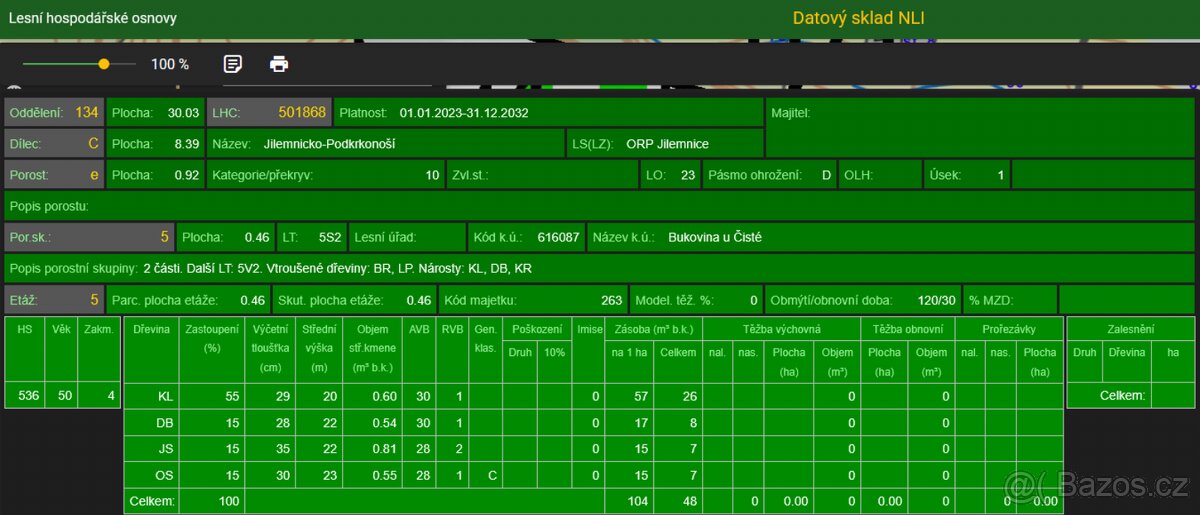
Task: Select the Oddělení 134 field
Action: pos(54,113)
